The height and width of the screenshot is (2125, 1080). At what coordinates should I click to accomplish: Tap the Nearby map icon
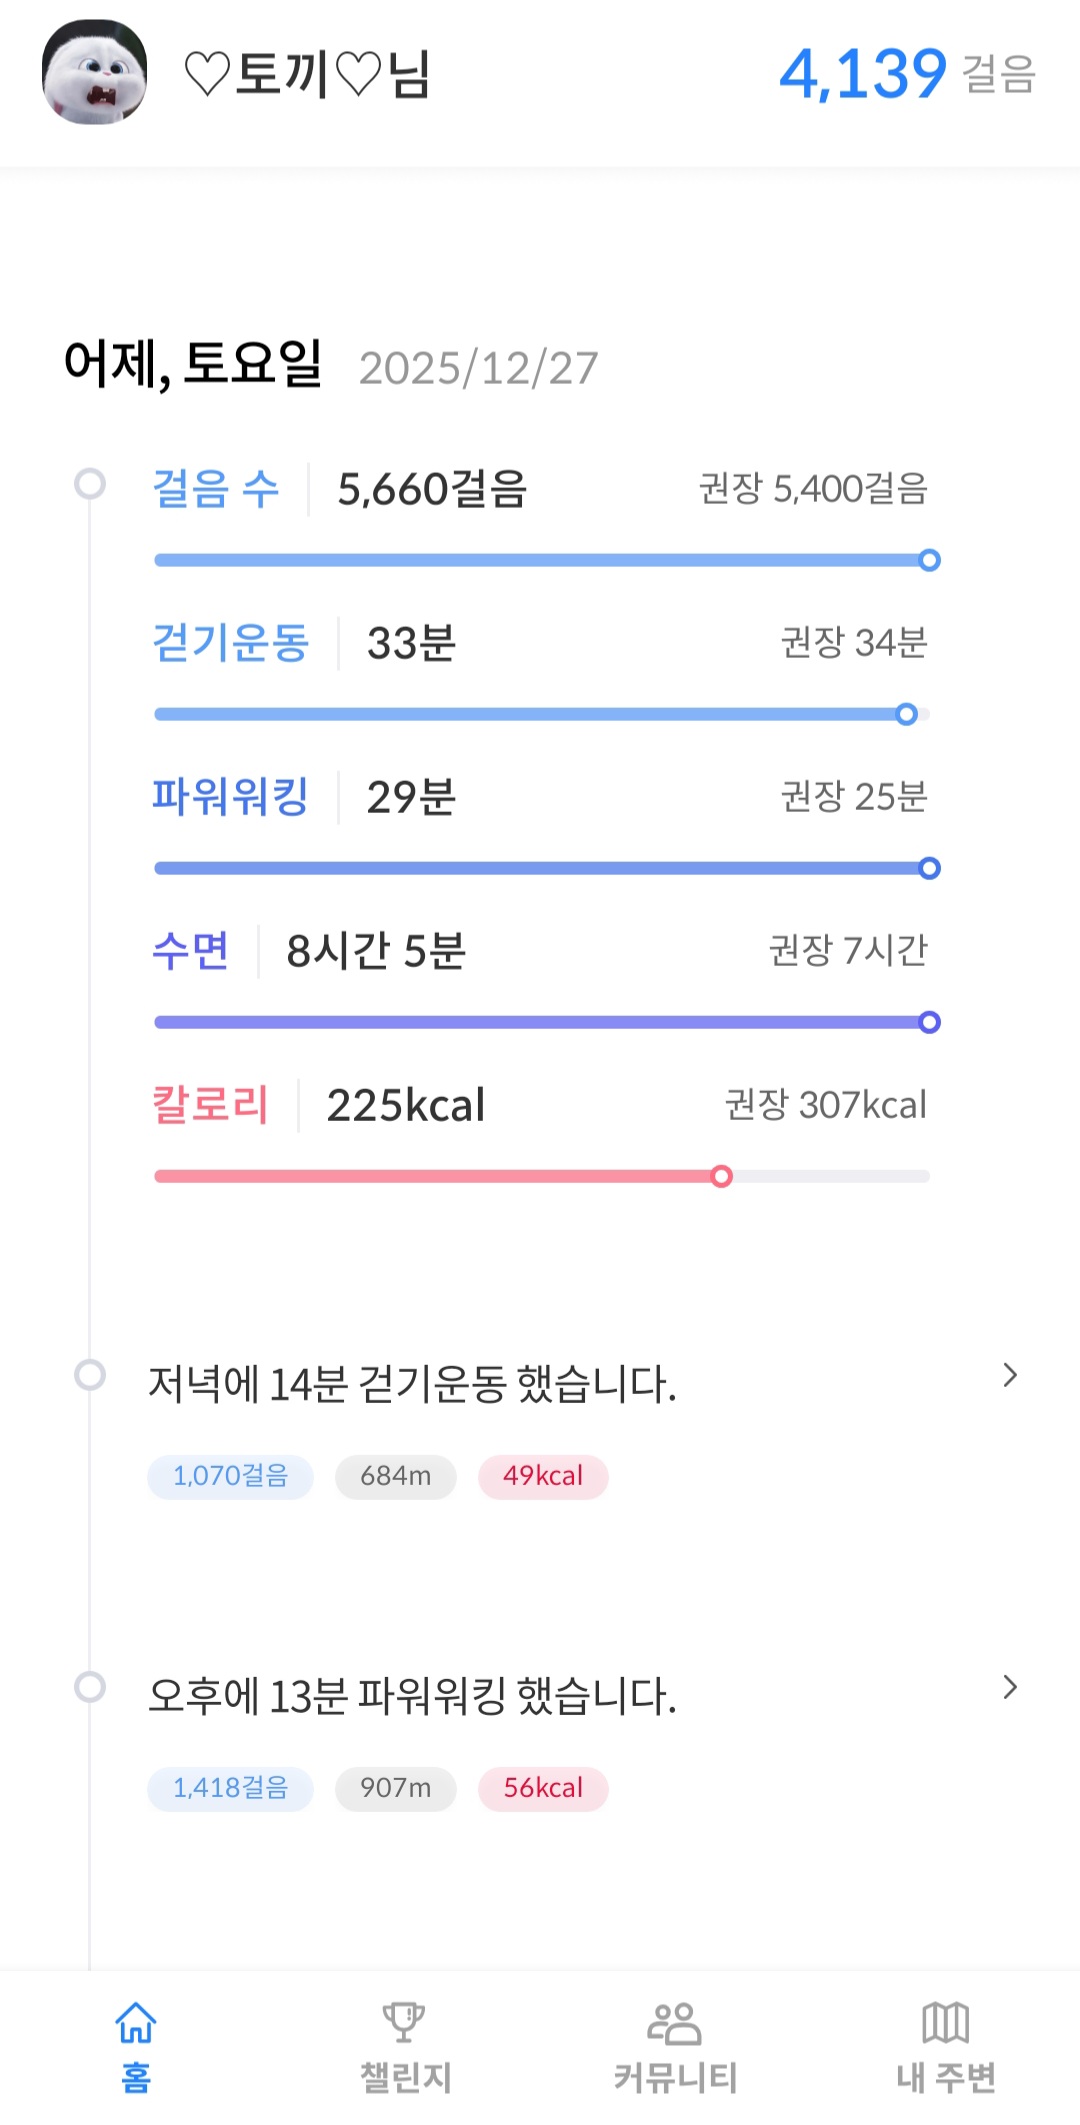(945, 2024)
